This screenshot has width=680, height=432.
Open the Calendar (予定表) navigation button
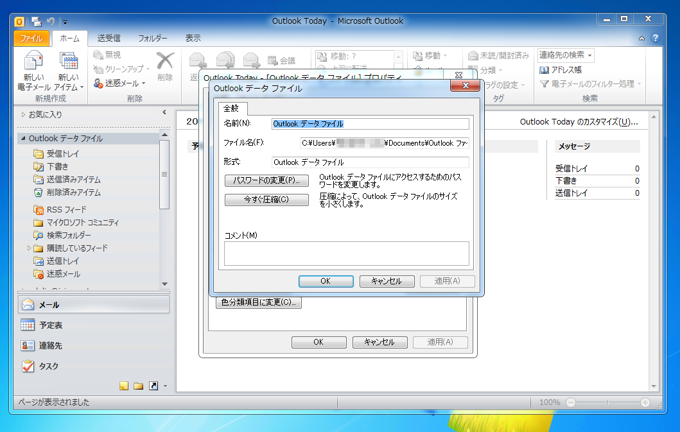click(94, 325)
